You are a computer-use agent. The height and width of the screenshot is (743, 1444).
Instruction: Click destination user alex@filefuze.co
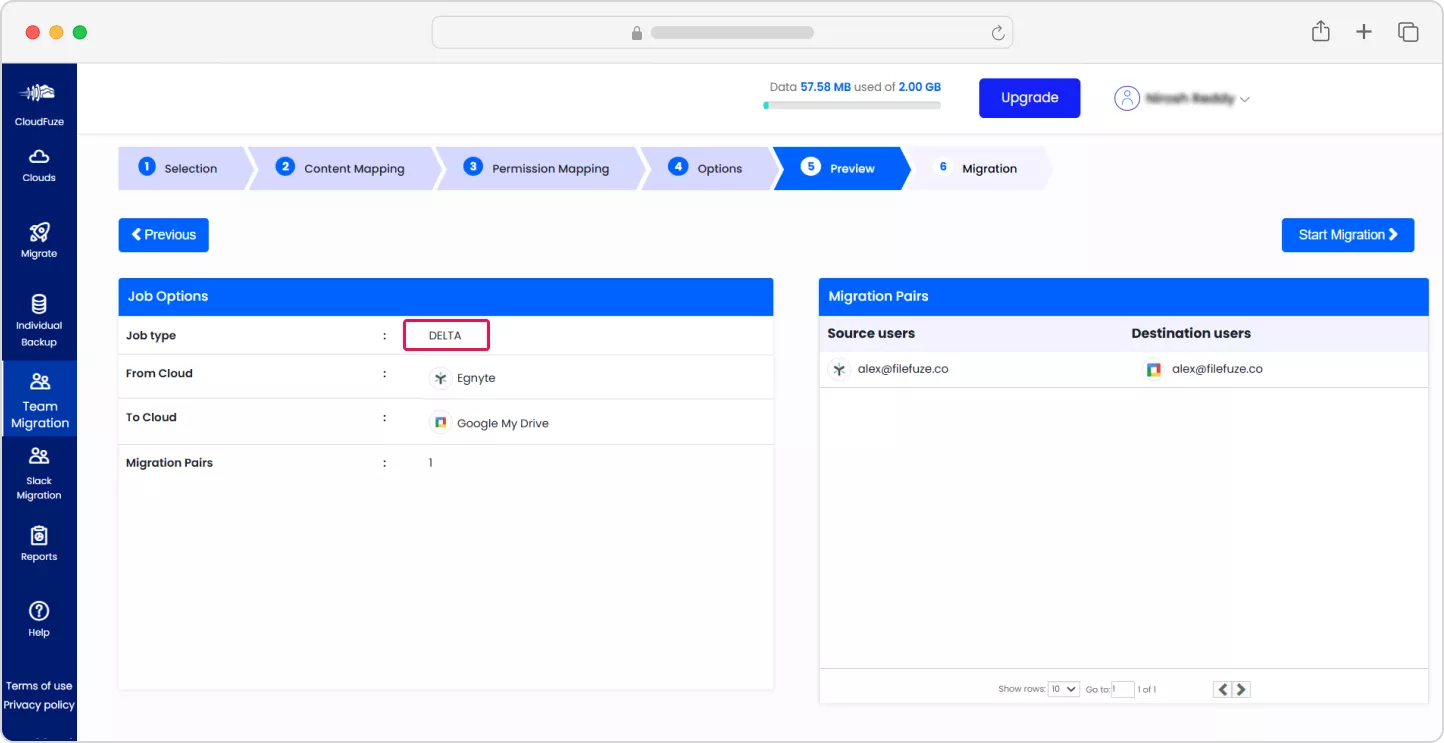point(1217,369)
